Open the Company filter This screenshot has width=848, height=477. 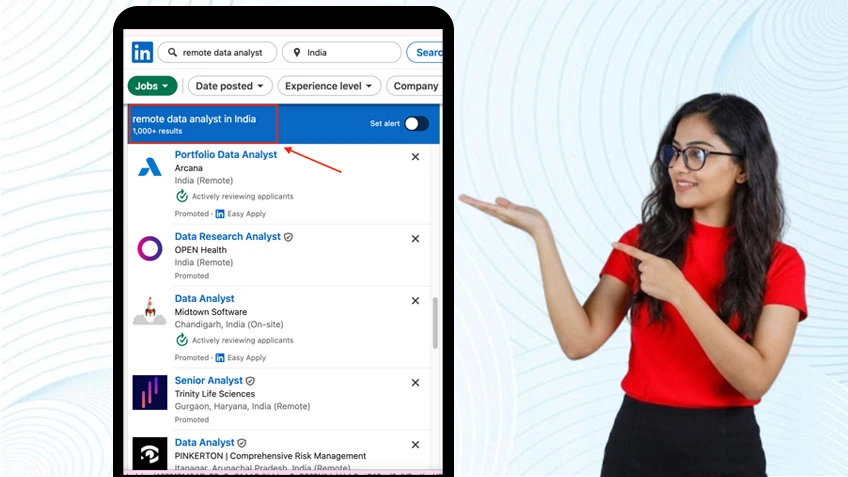point(415,86)
